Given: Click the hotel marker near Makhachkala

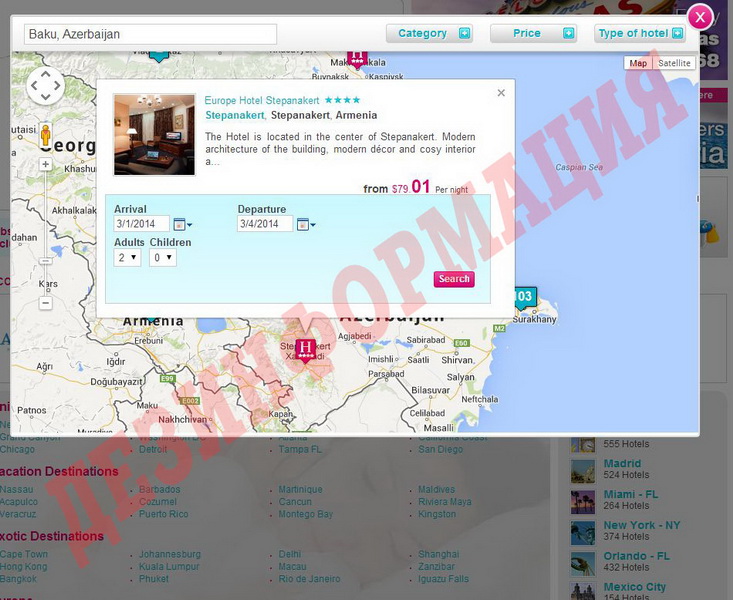Looking at the screenshot, I should (x=357, y=59).
